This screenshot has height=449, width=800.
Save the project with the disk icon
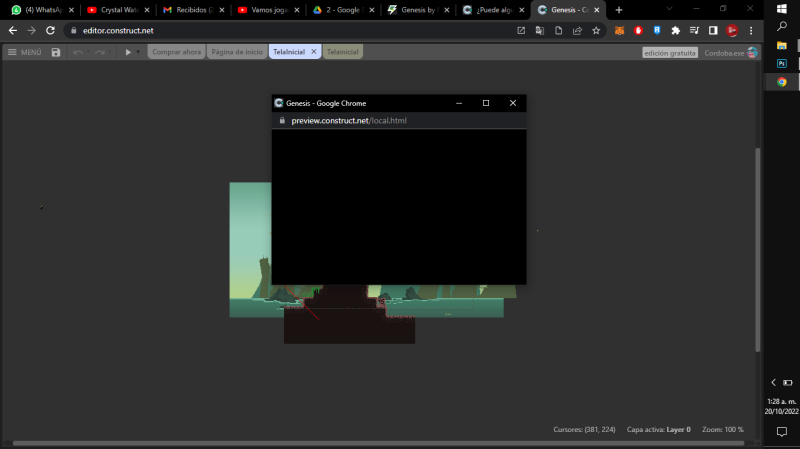tap(56, 52)
